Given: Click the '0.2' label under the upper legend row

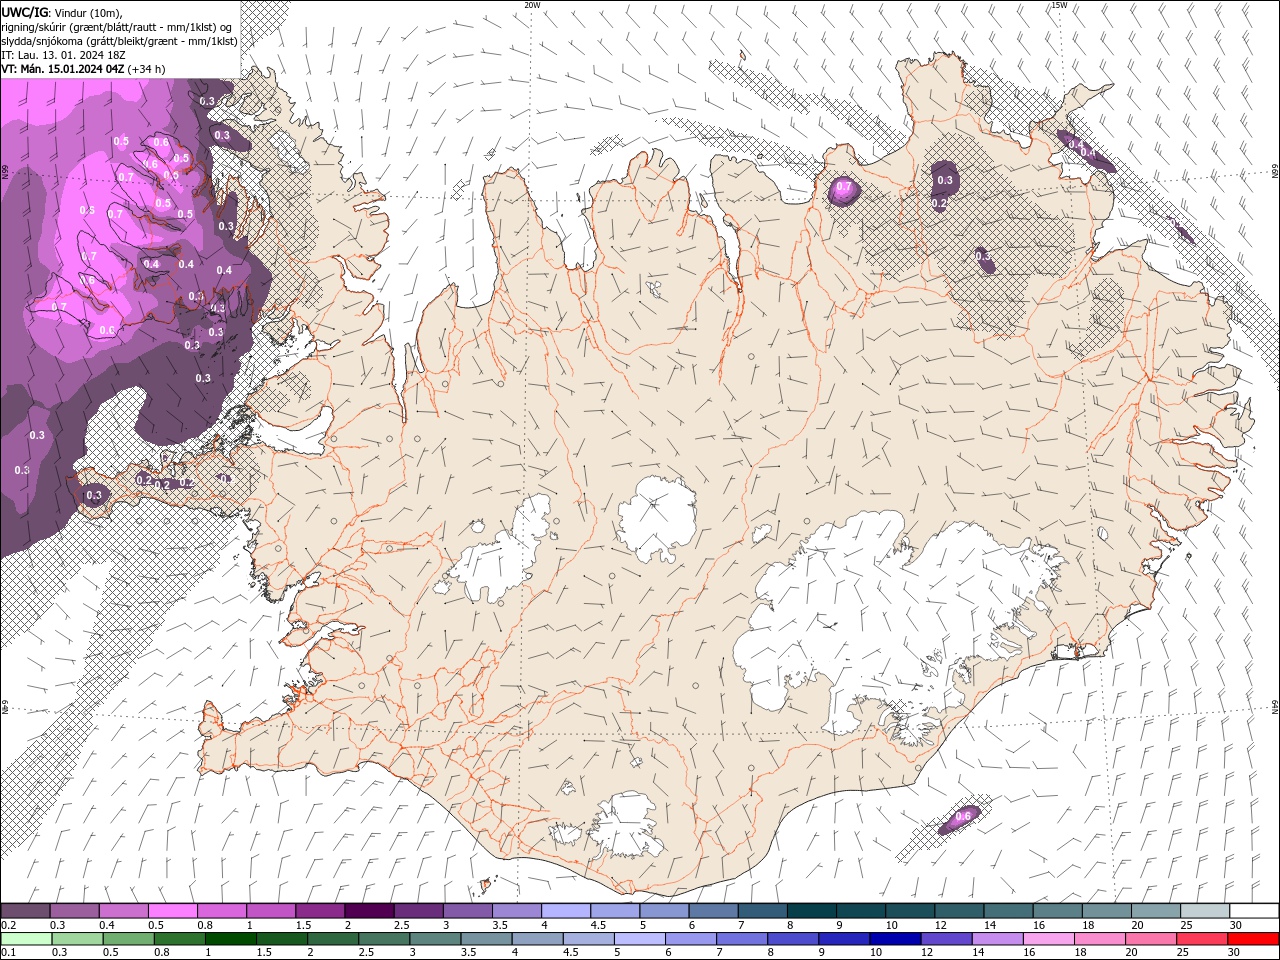Looking at the screenshot, I should coord(8,925).
